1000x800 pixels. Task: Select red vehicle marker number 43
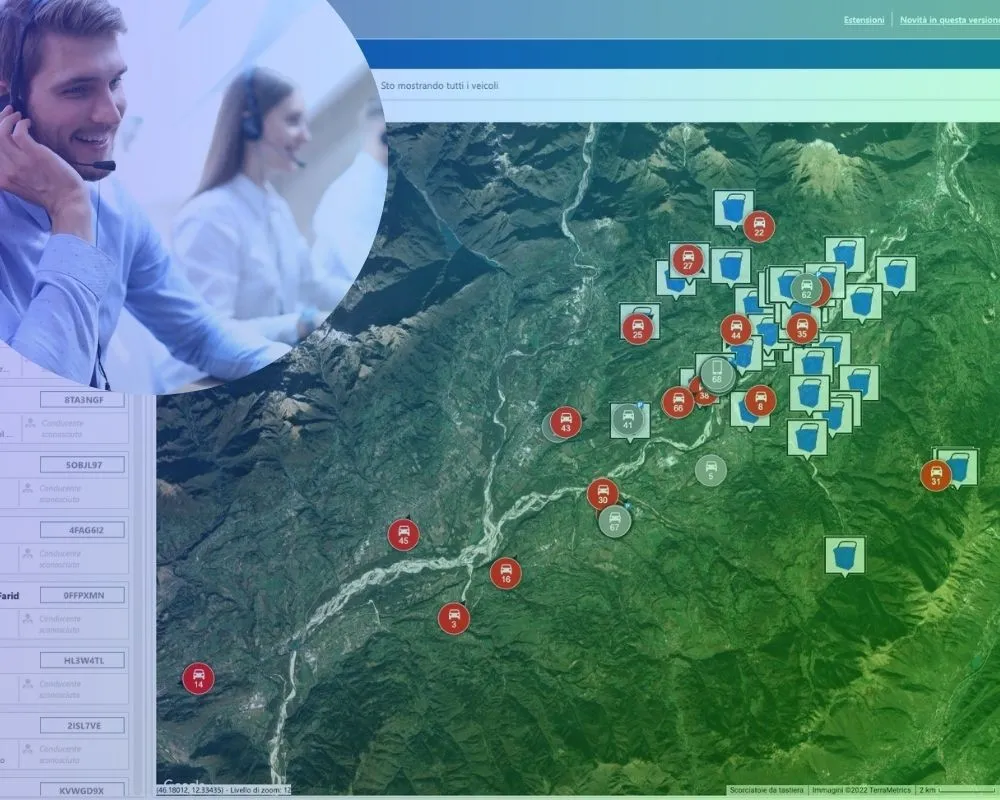(x=565, y=422)
